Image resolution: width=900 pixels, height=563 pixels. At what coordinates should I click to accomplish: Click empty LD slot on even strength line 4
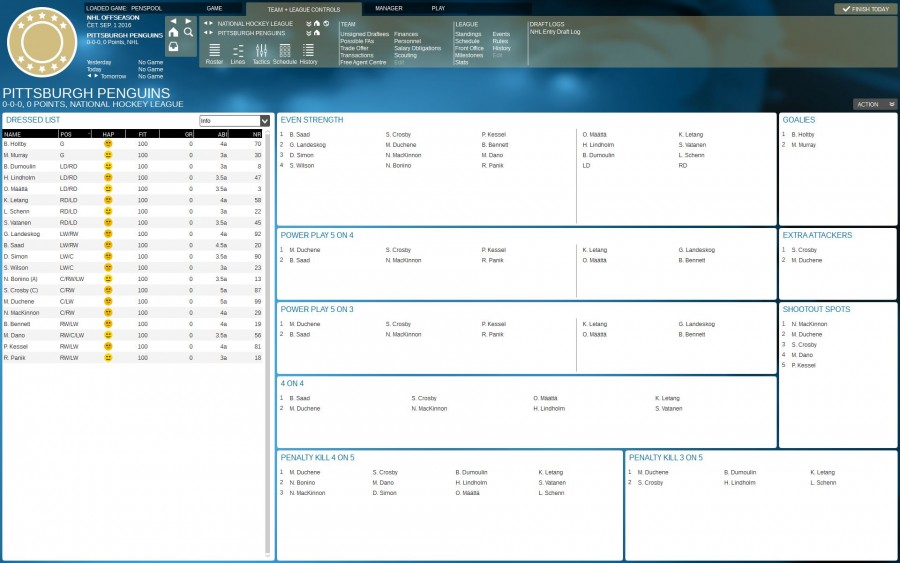point(586,165)
